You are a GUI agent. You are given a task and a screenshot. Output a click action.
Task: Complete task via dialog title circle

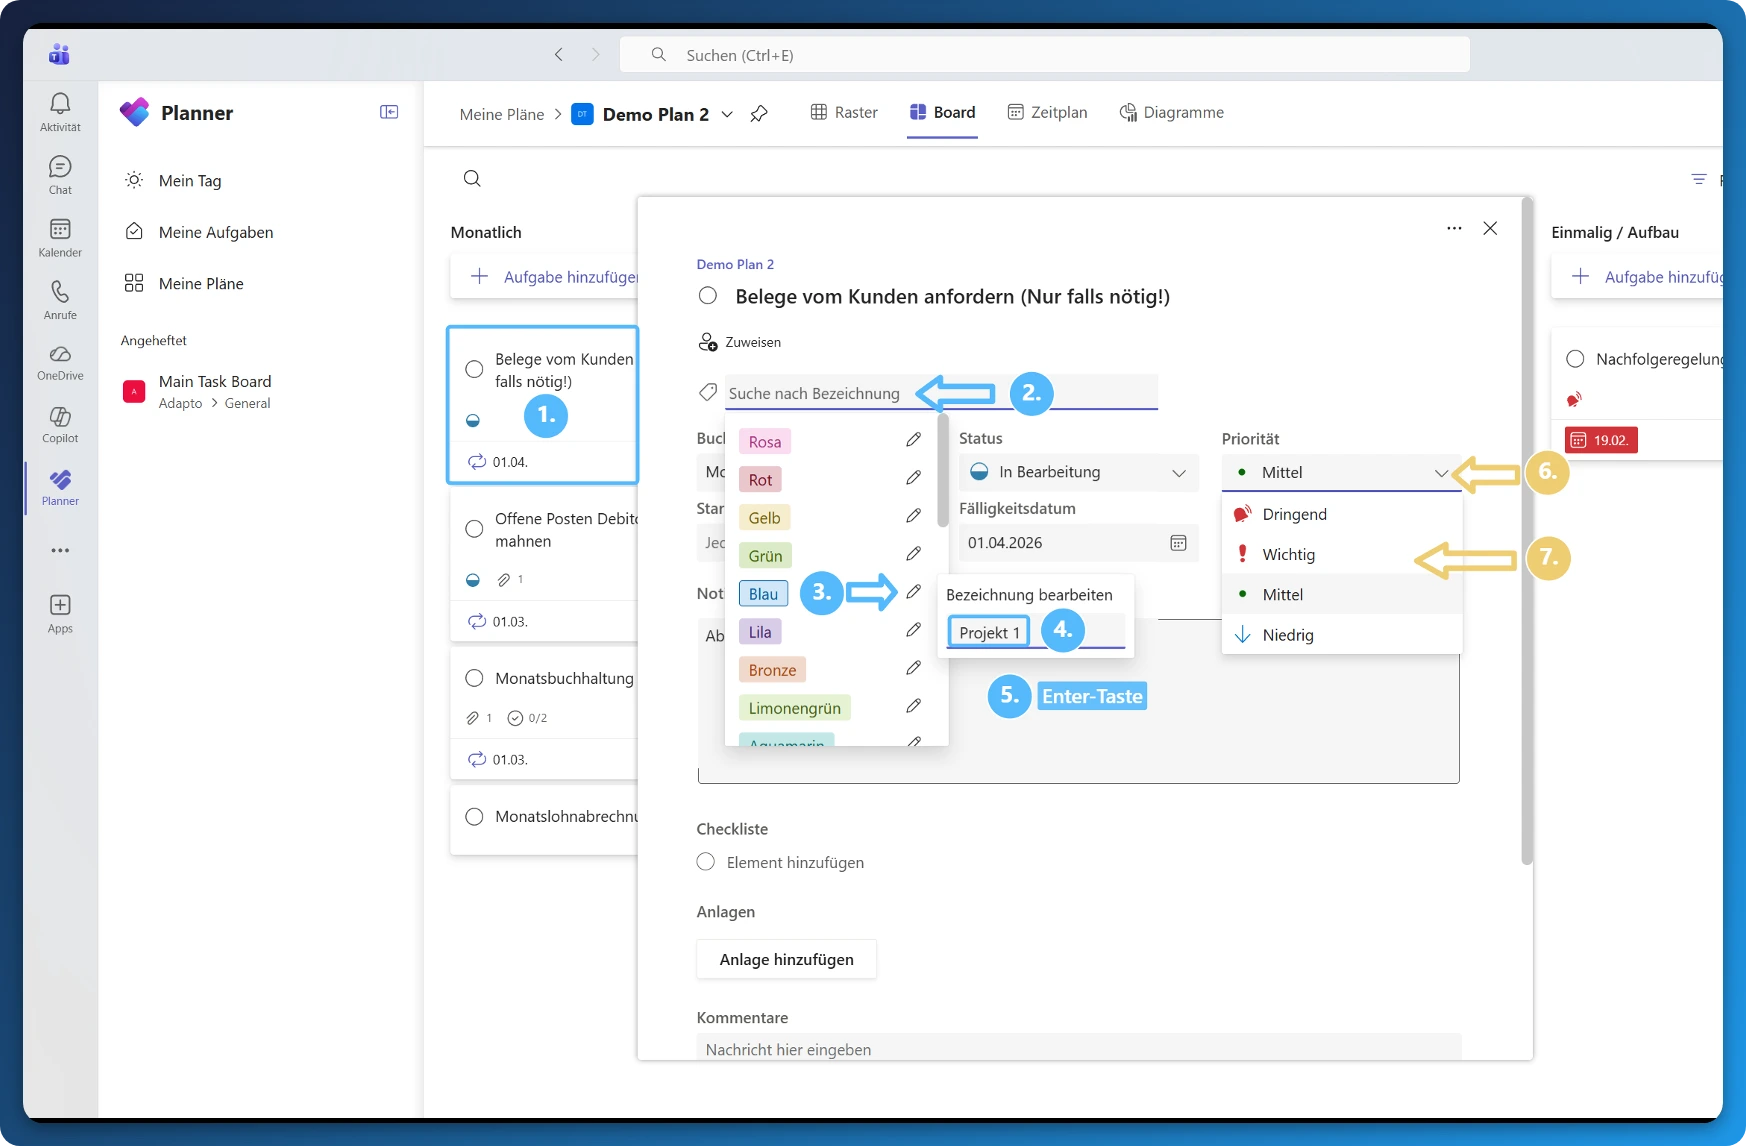708,296
